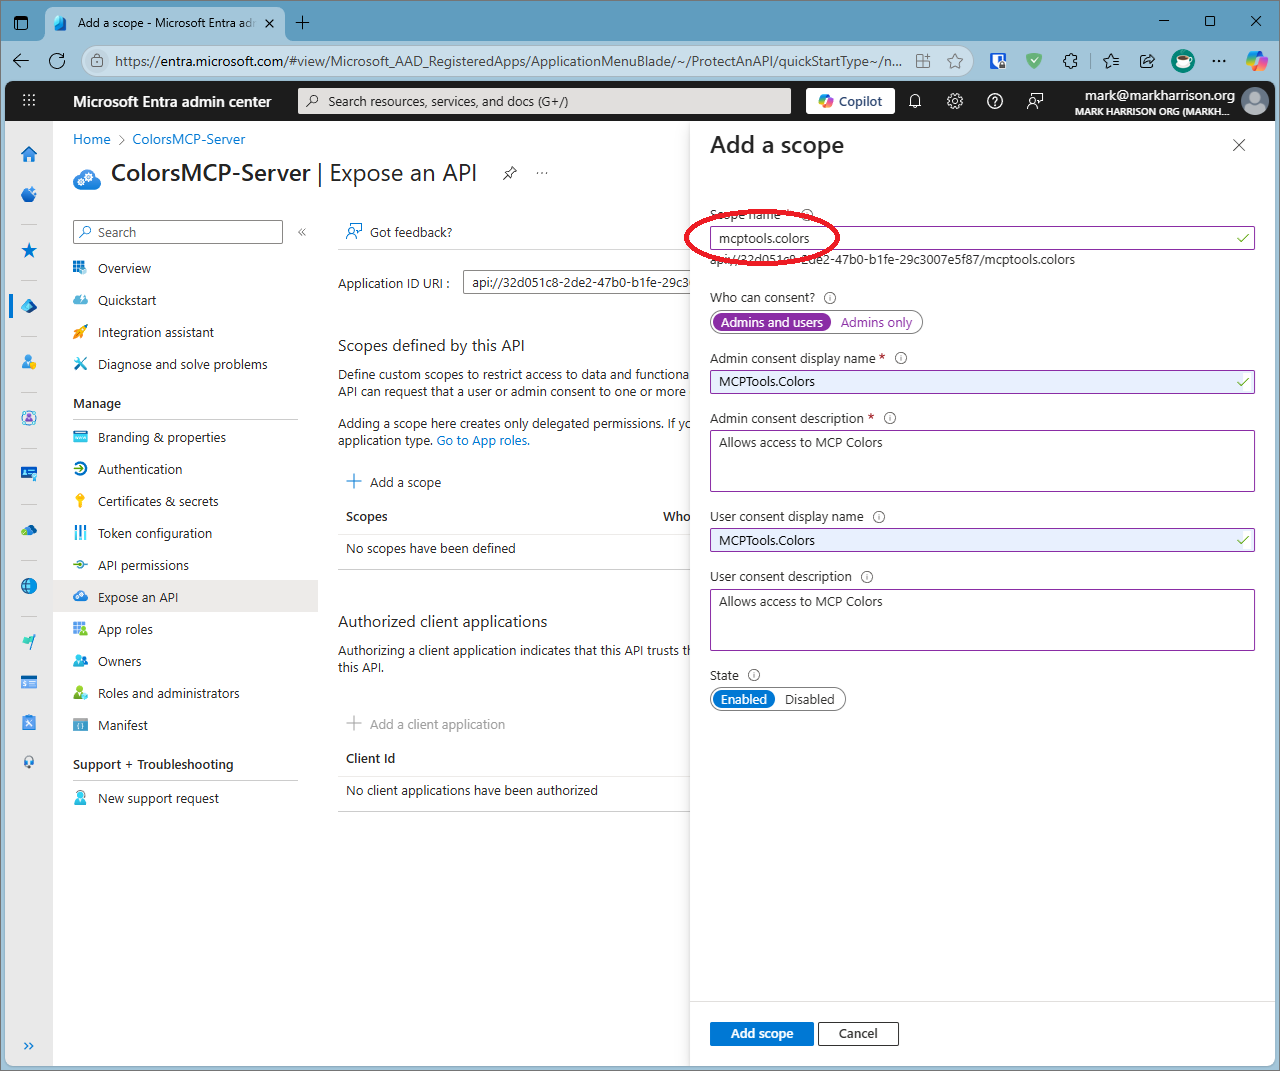Open the ellipsis menu next to the page title

point(541,172)
